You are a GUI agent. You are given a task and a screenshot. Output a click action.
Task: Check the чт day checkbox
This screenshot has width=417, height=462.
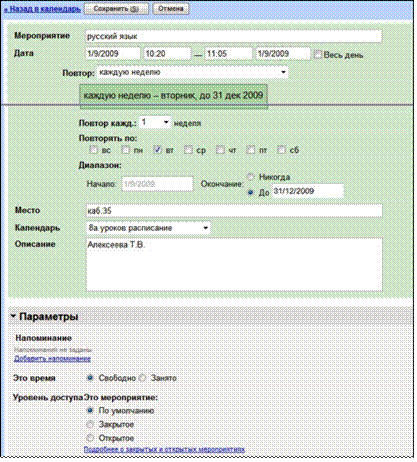click(x=220, y=150)
